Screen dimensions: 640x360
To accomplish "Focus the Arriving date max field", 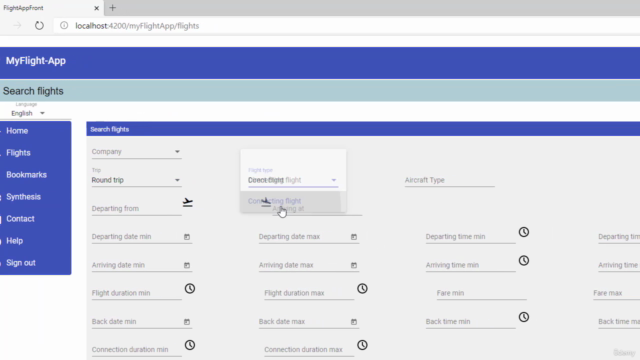I will [304, 265].
